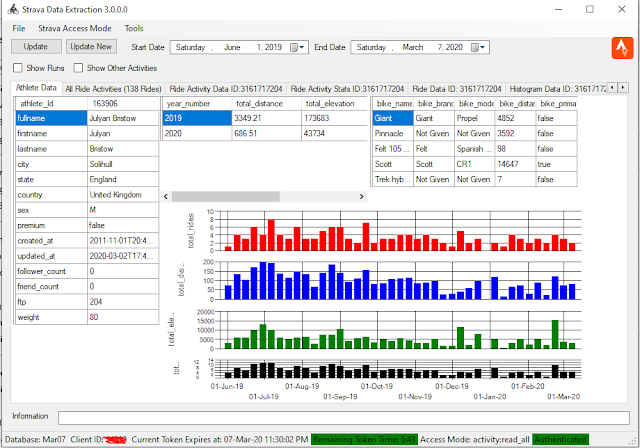Open the Tools menu
This screenshot has width=640, height=448.
tap(134, 29)
